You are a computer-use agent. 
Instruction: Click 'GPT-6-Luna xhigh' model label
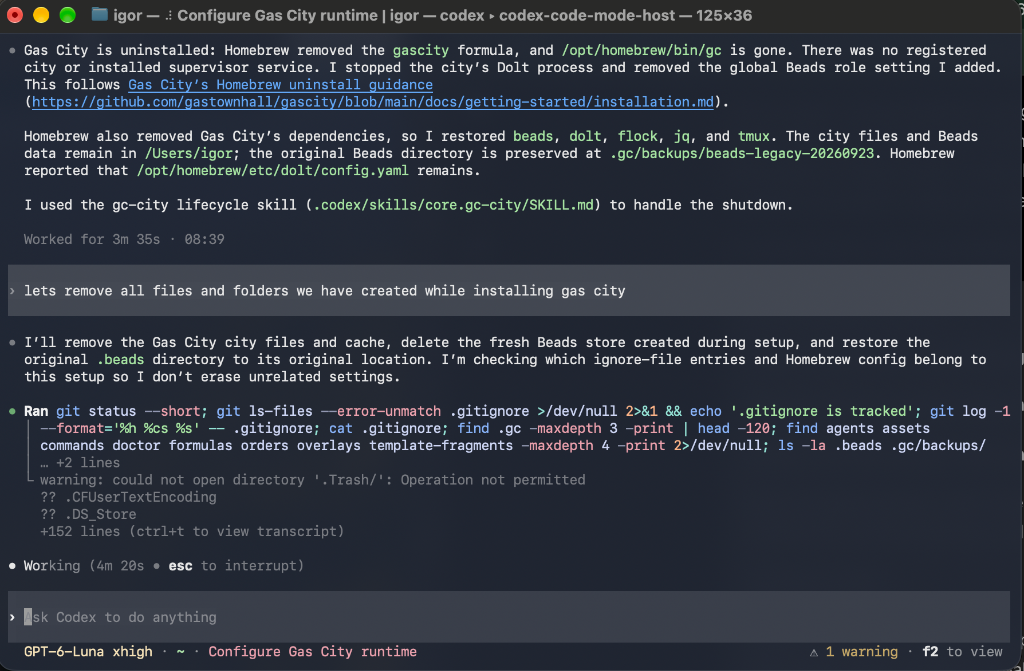[x=88, y=651]
